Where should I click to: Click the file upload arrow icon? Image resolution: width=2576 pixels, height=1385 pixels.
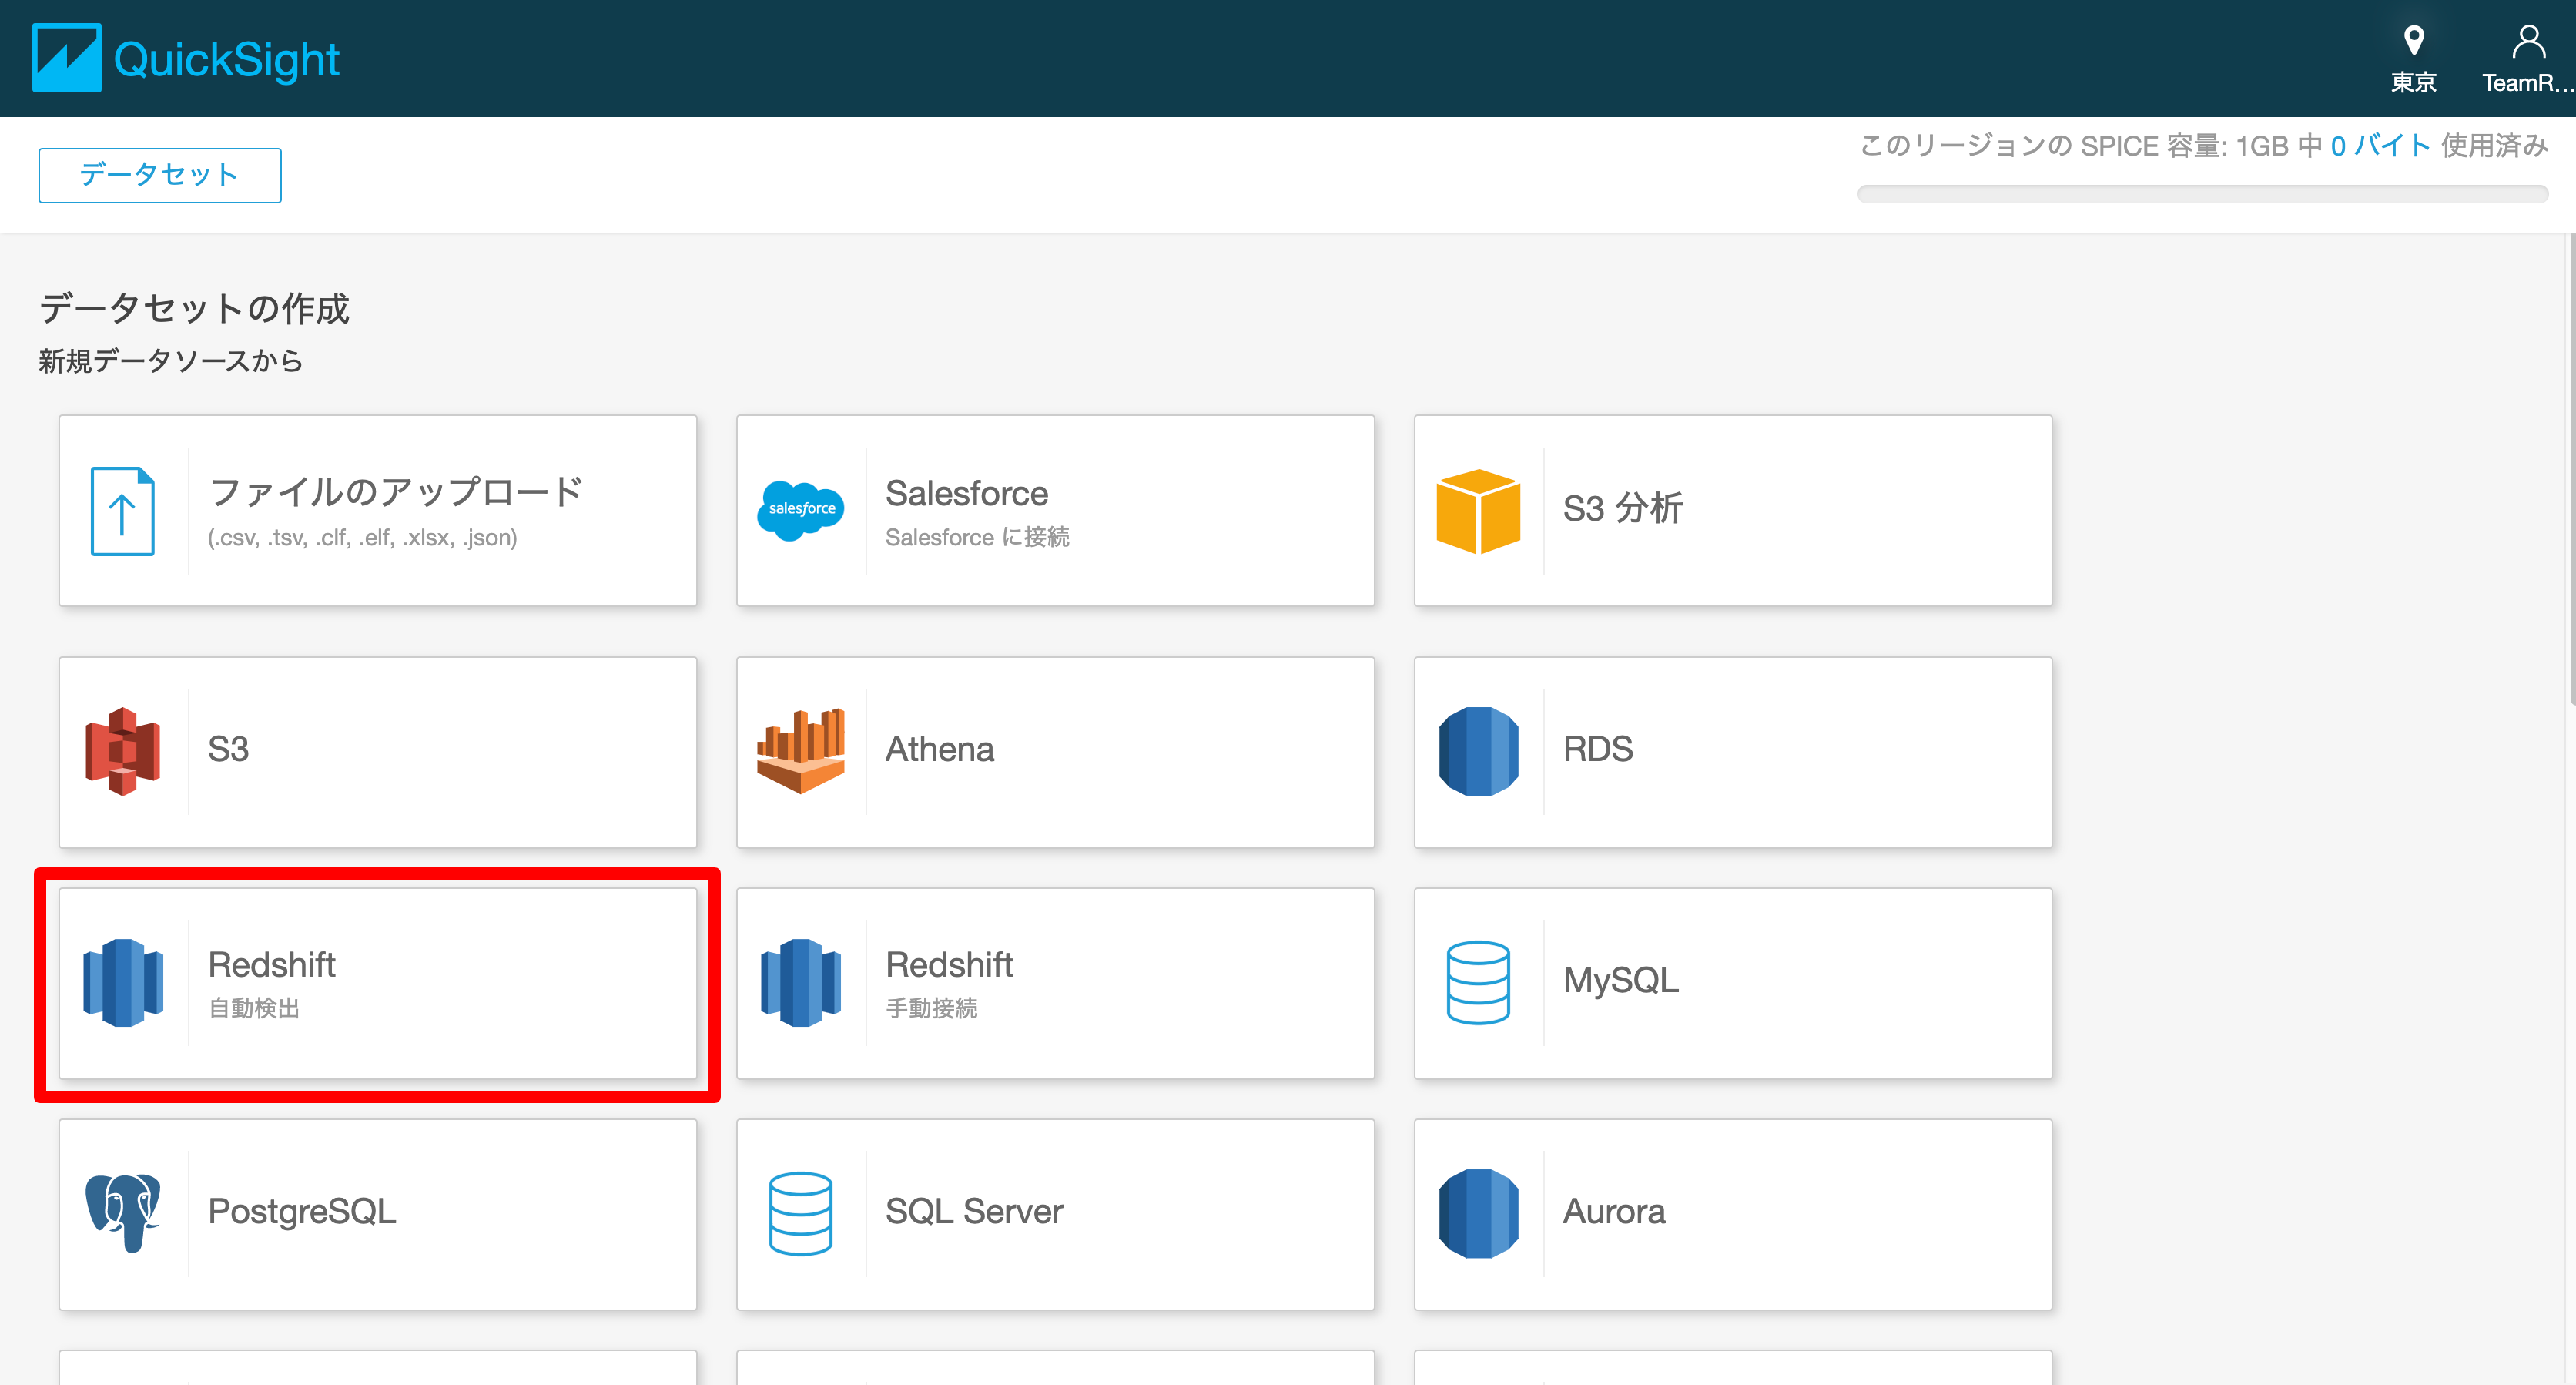[x=123, y=511]
